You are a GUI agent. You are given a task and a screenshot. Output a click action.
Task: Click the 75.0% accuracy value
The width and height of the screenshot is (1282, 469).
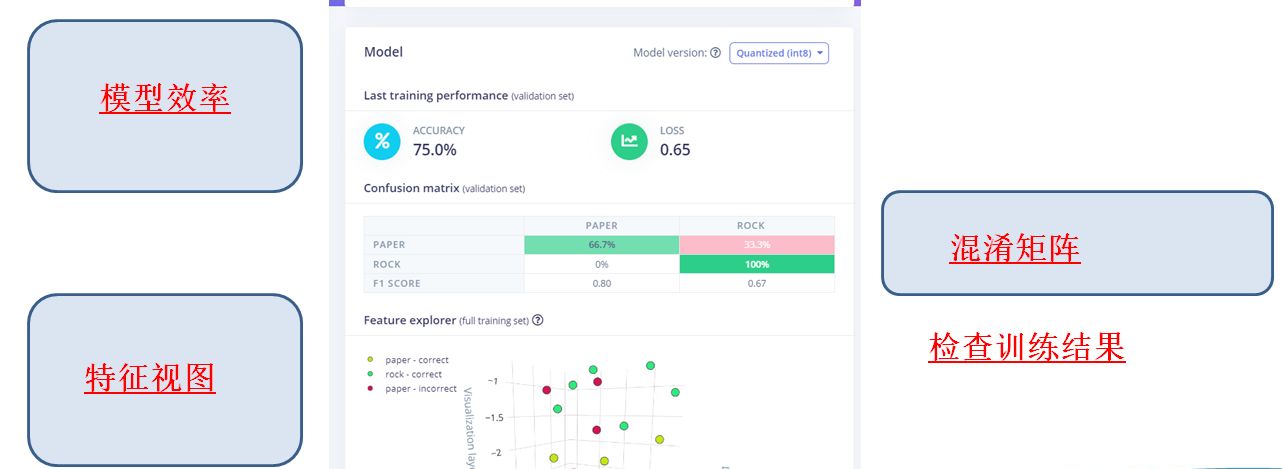[435, 150]
